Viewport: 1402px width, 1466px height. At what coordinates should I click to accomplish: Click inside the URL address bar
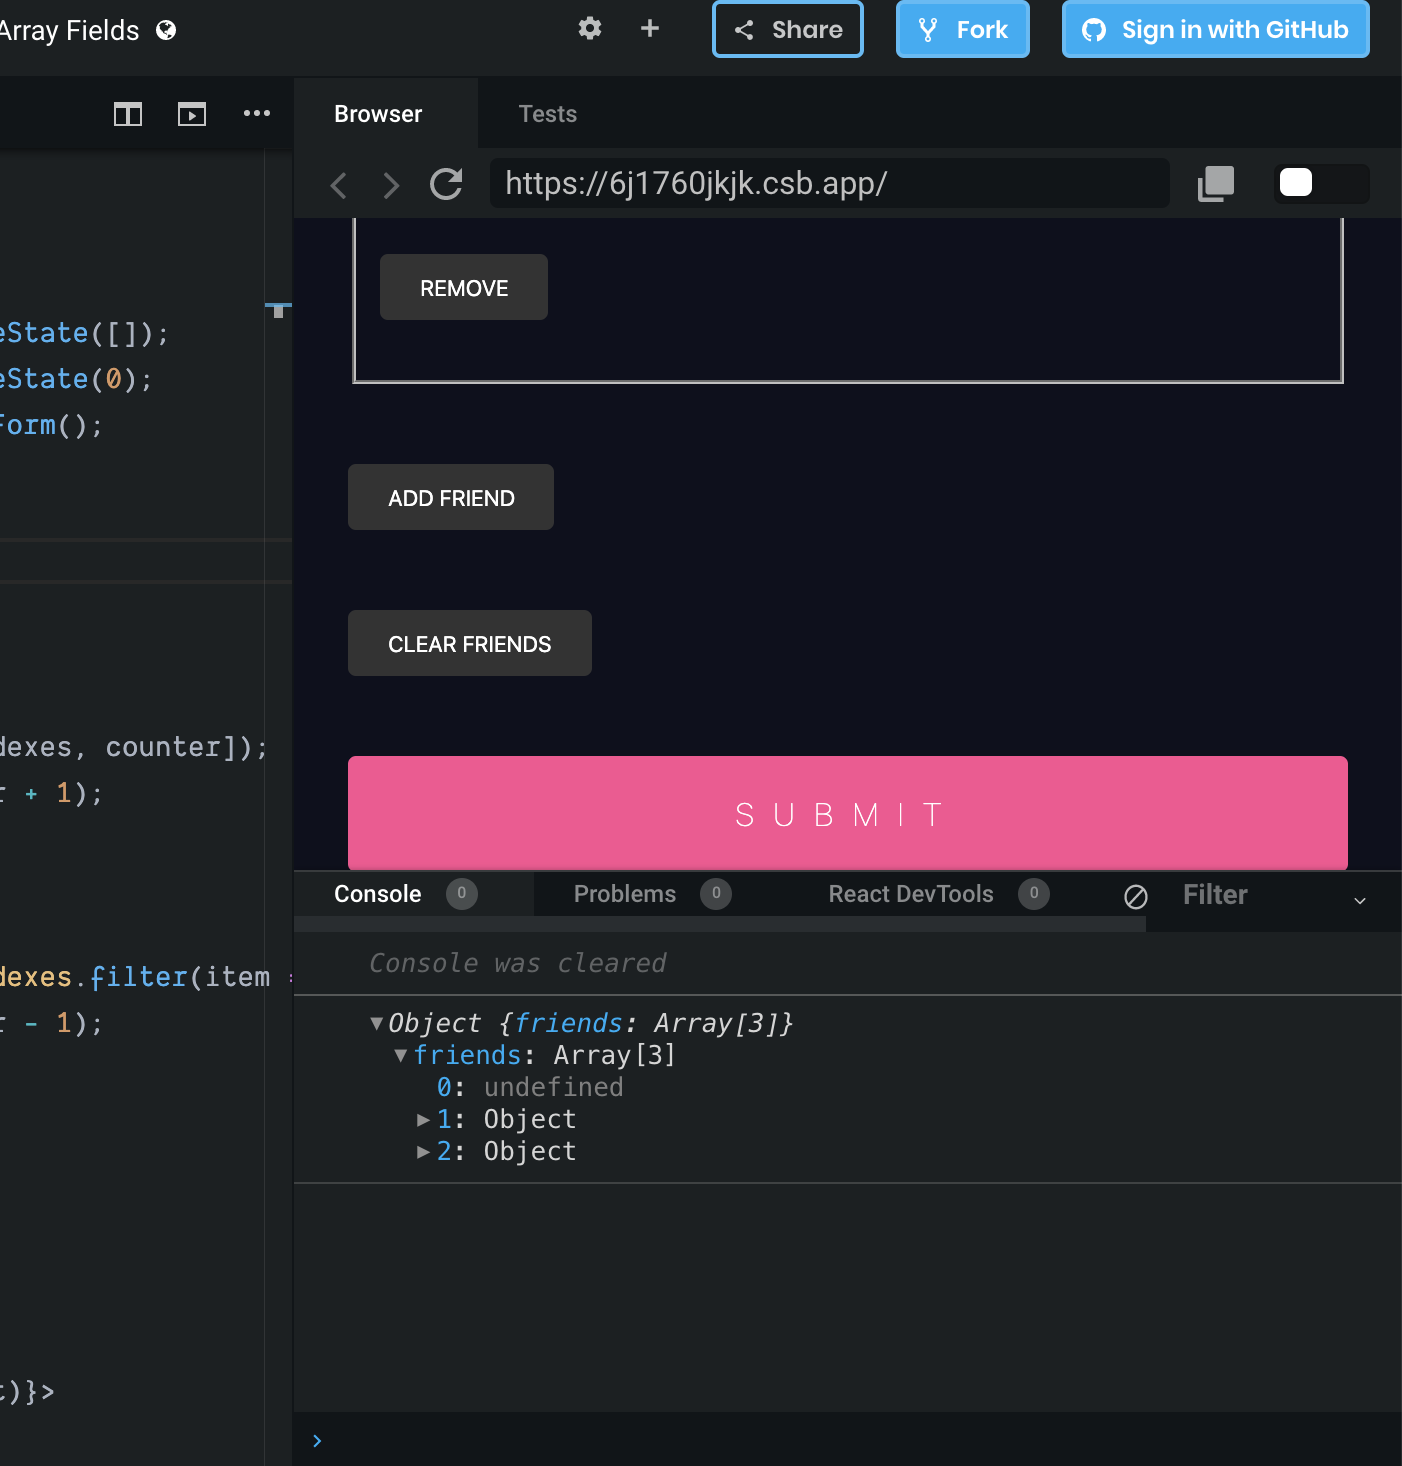pos(830,184)
